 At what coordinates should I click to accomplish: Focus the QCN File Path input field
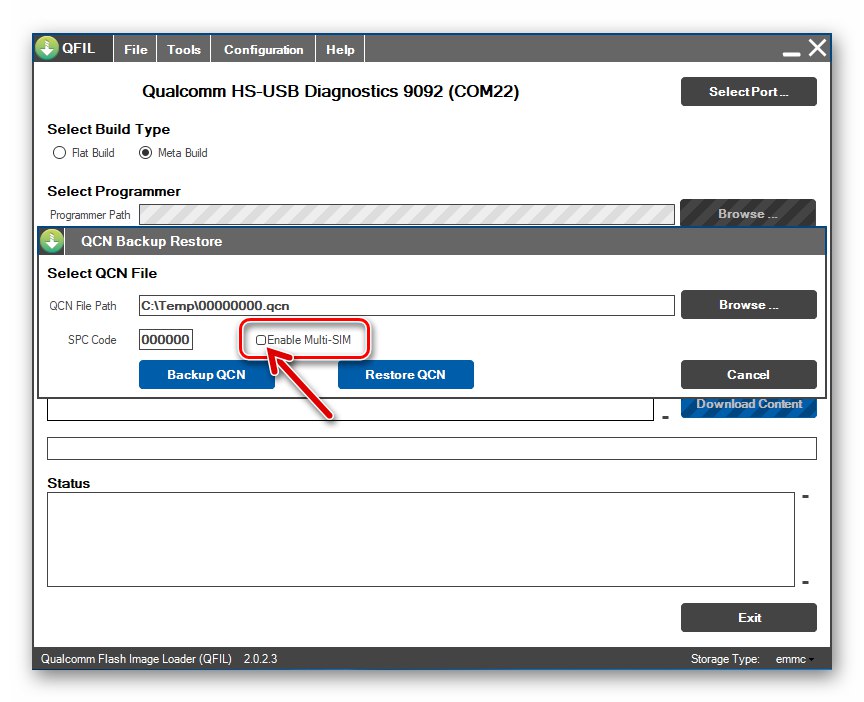[x=407, y=305]
